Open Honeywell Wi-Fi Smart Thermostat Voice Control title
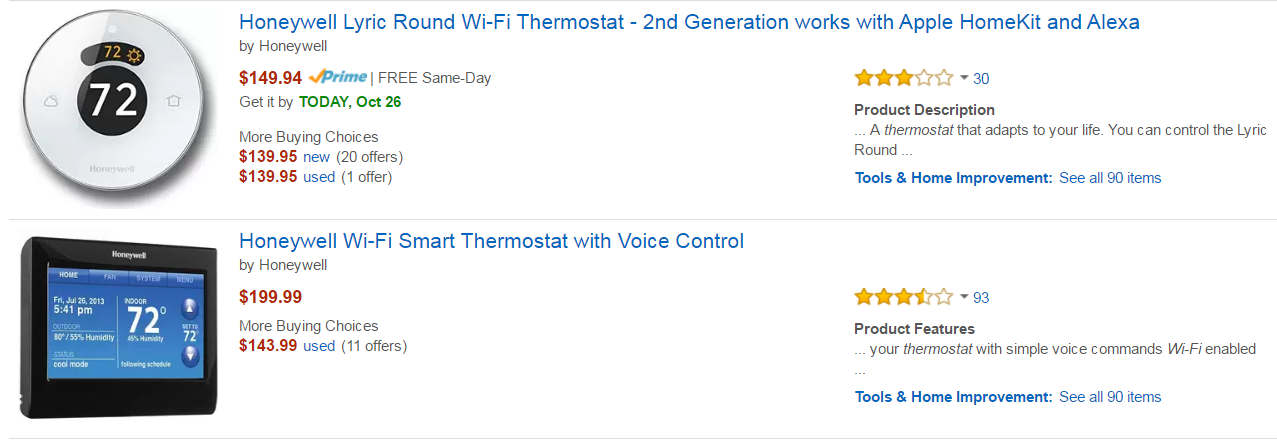The height and width of the screenshot is (442, 1277). [x=491, y=241]
